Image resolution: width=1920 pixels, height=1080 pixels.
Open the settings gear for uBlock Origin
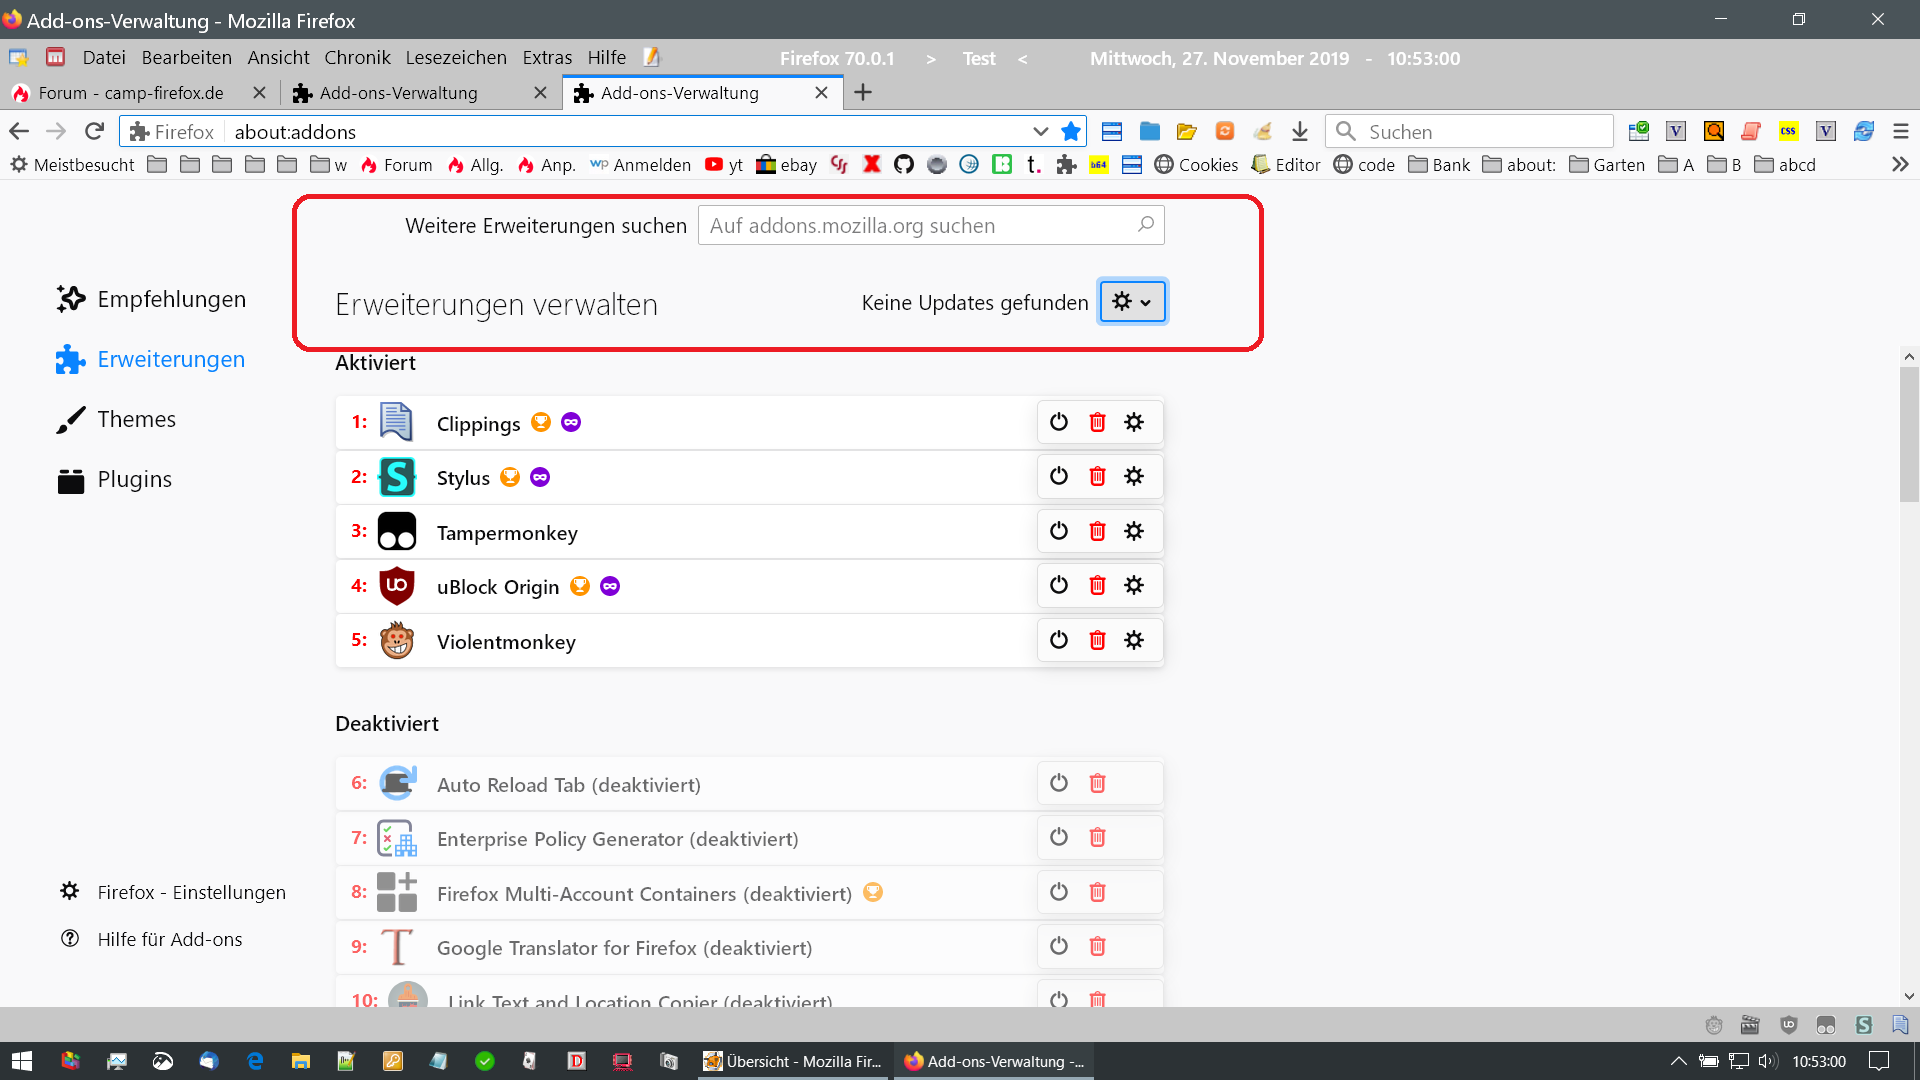[1133, 585]
